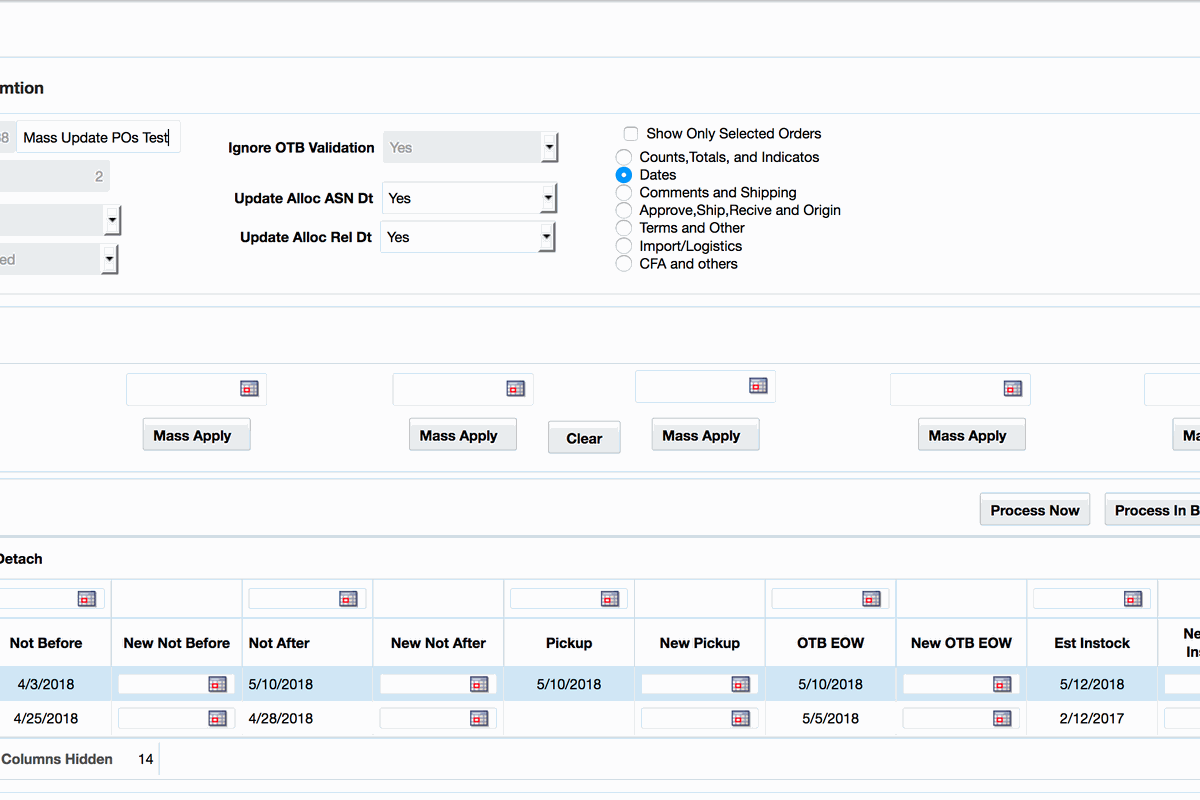Open Update Alloc ASN Dt dropdown

click(x=548, y=198)
